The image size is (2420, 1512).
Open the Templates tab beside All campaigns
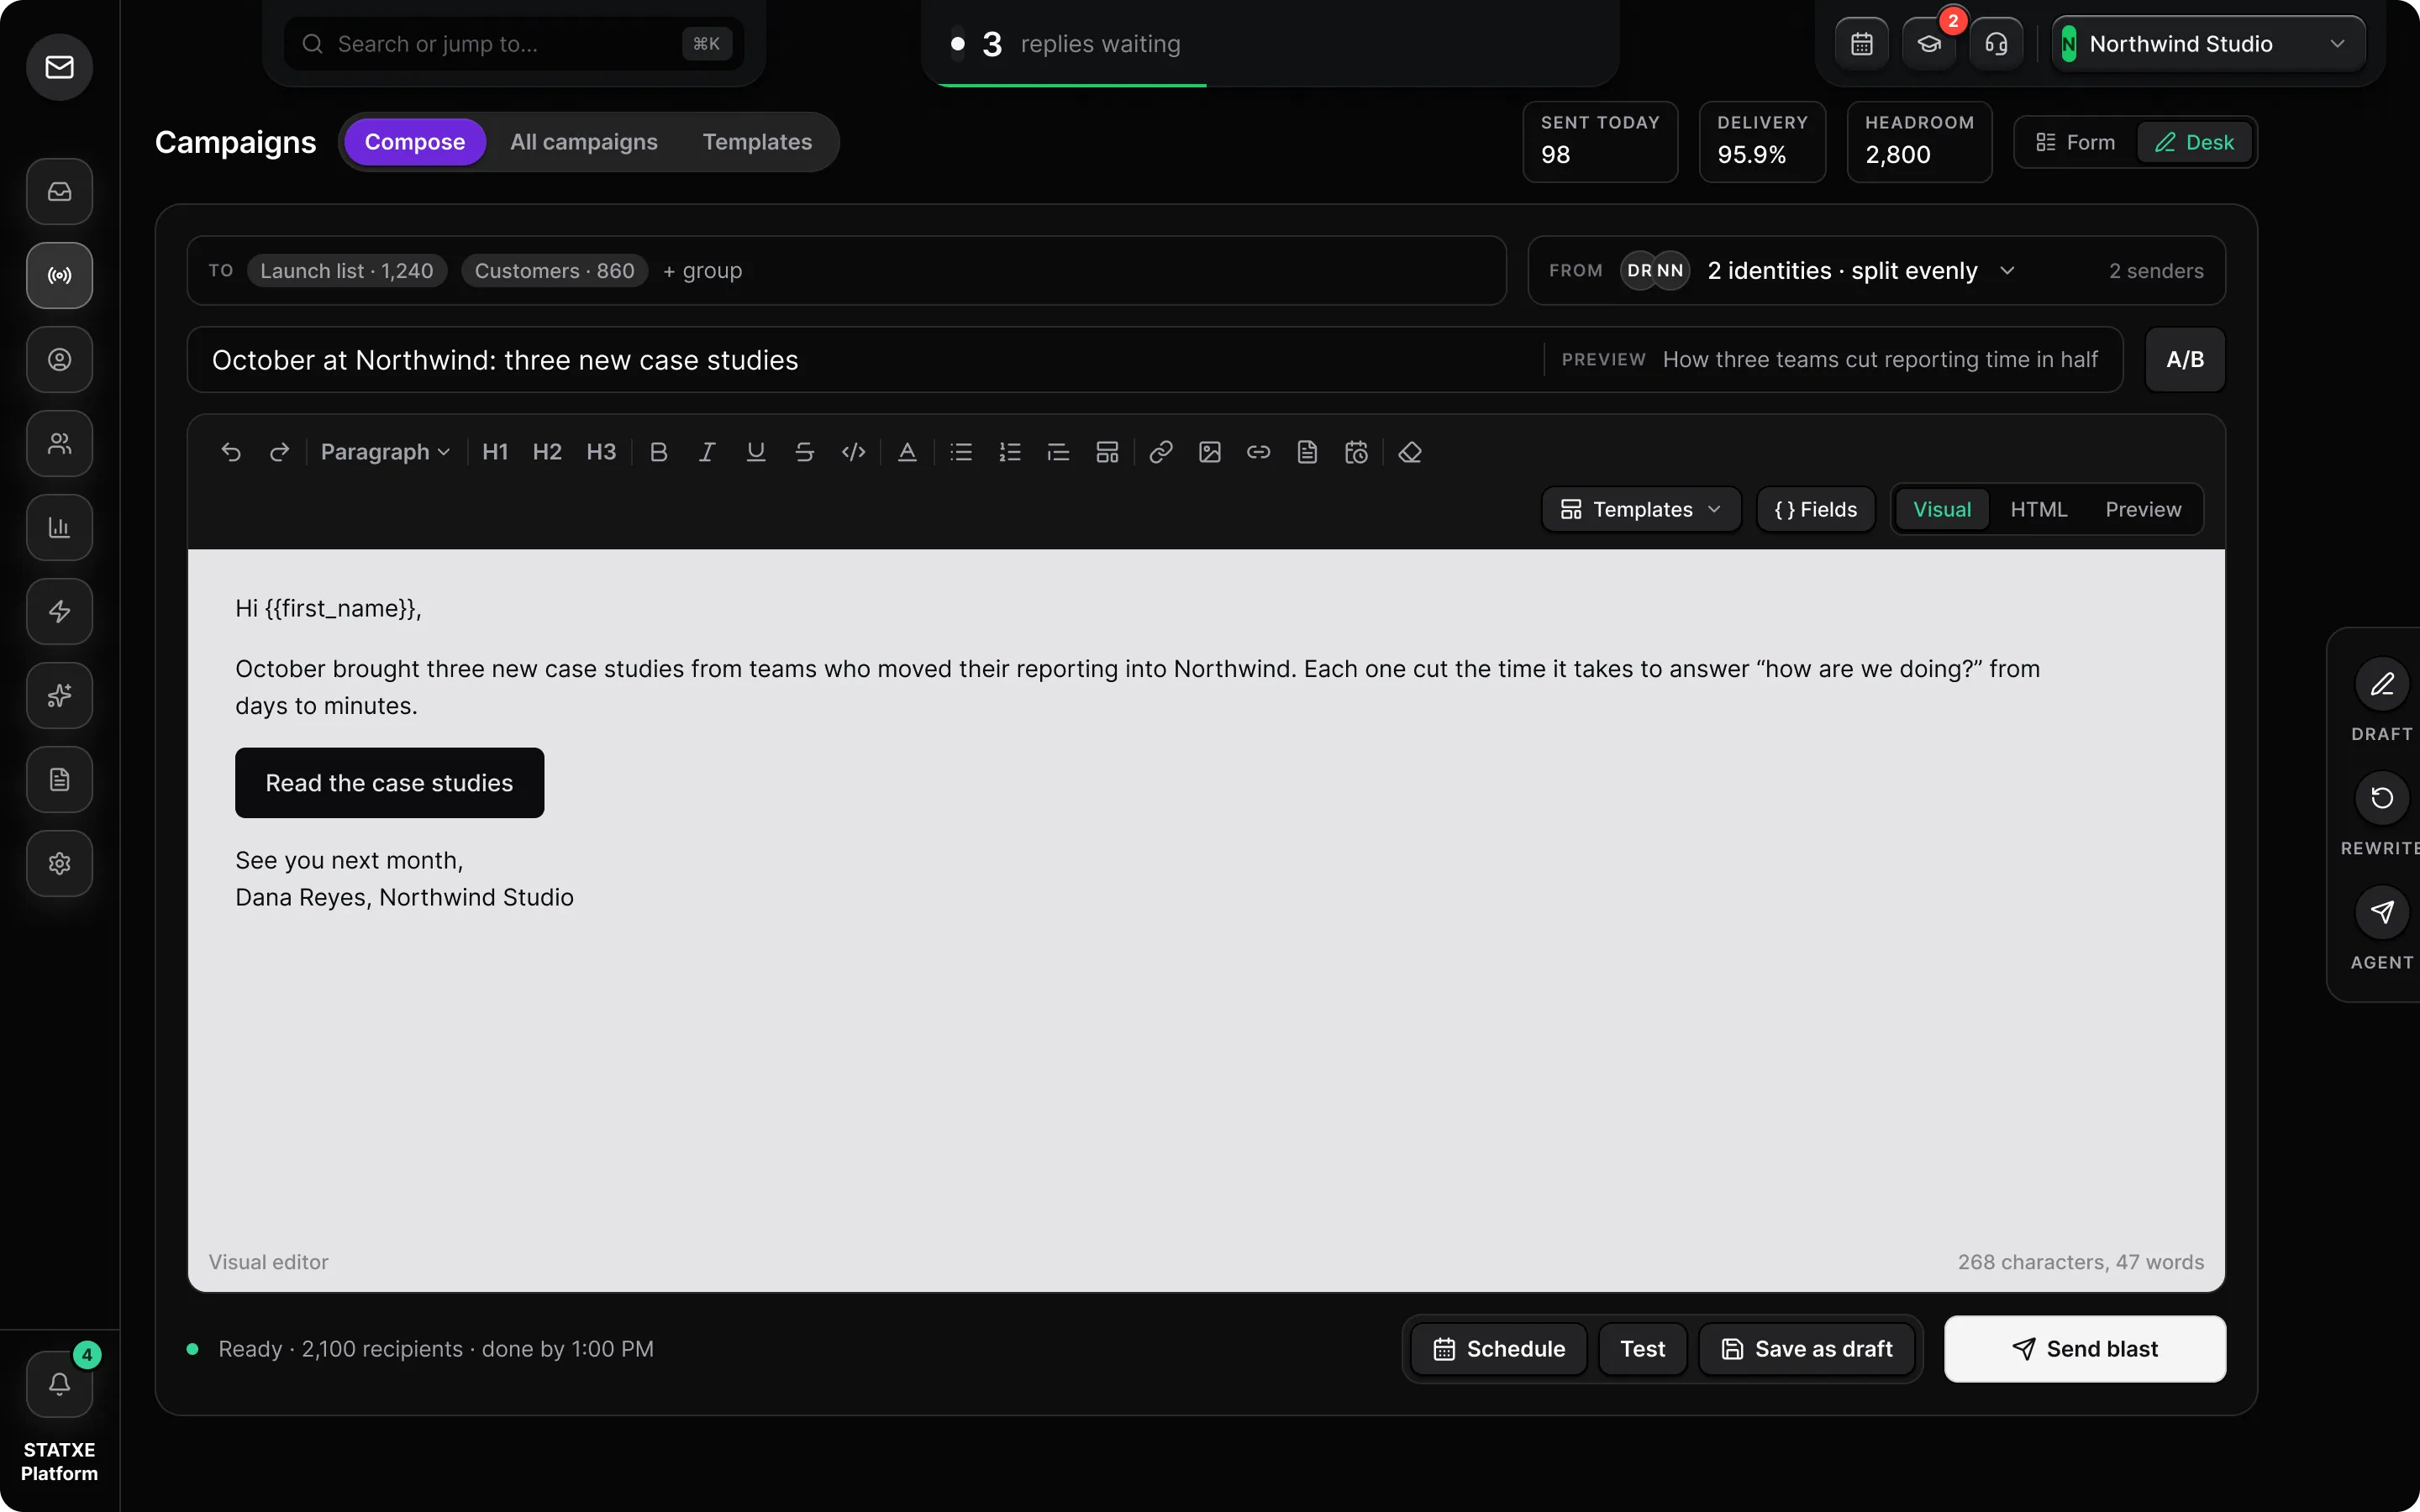757,142
